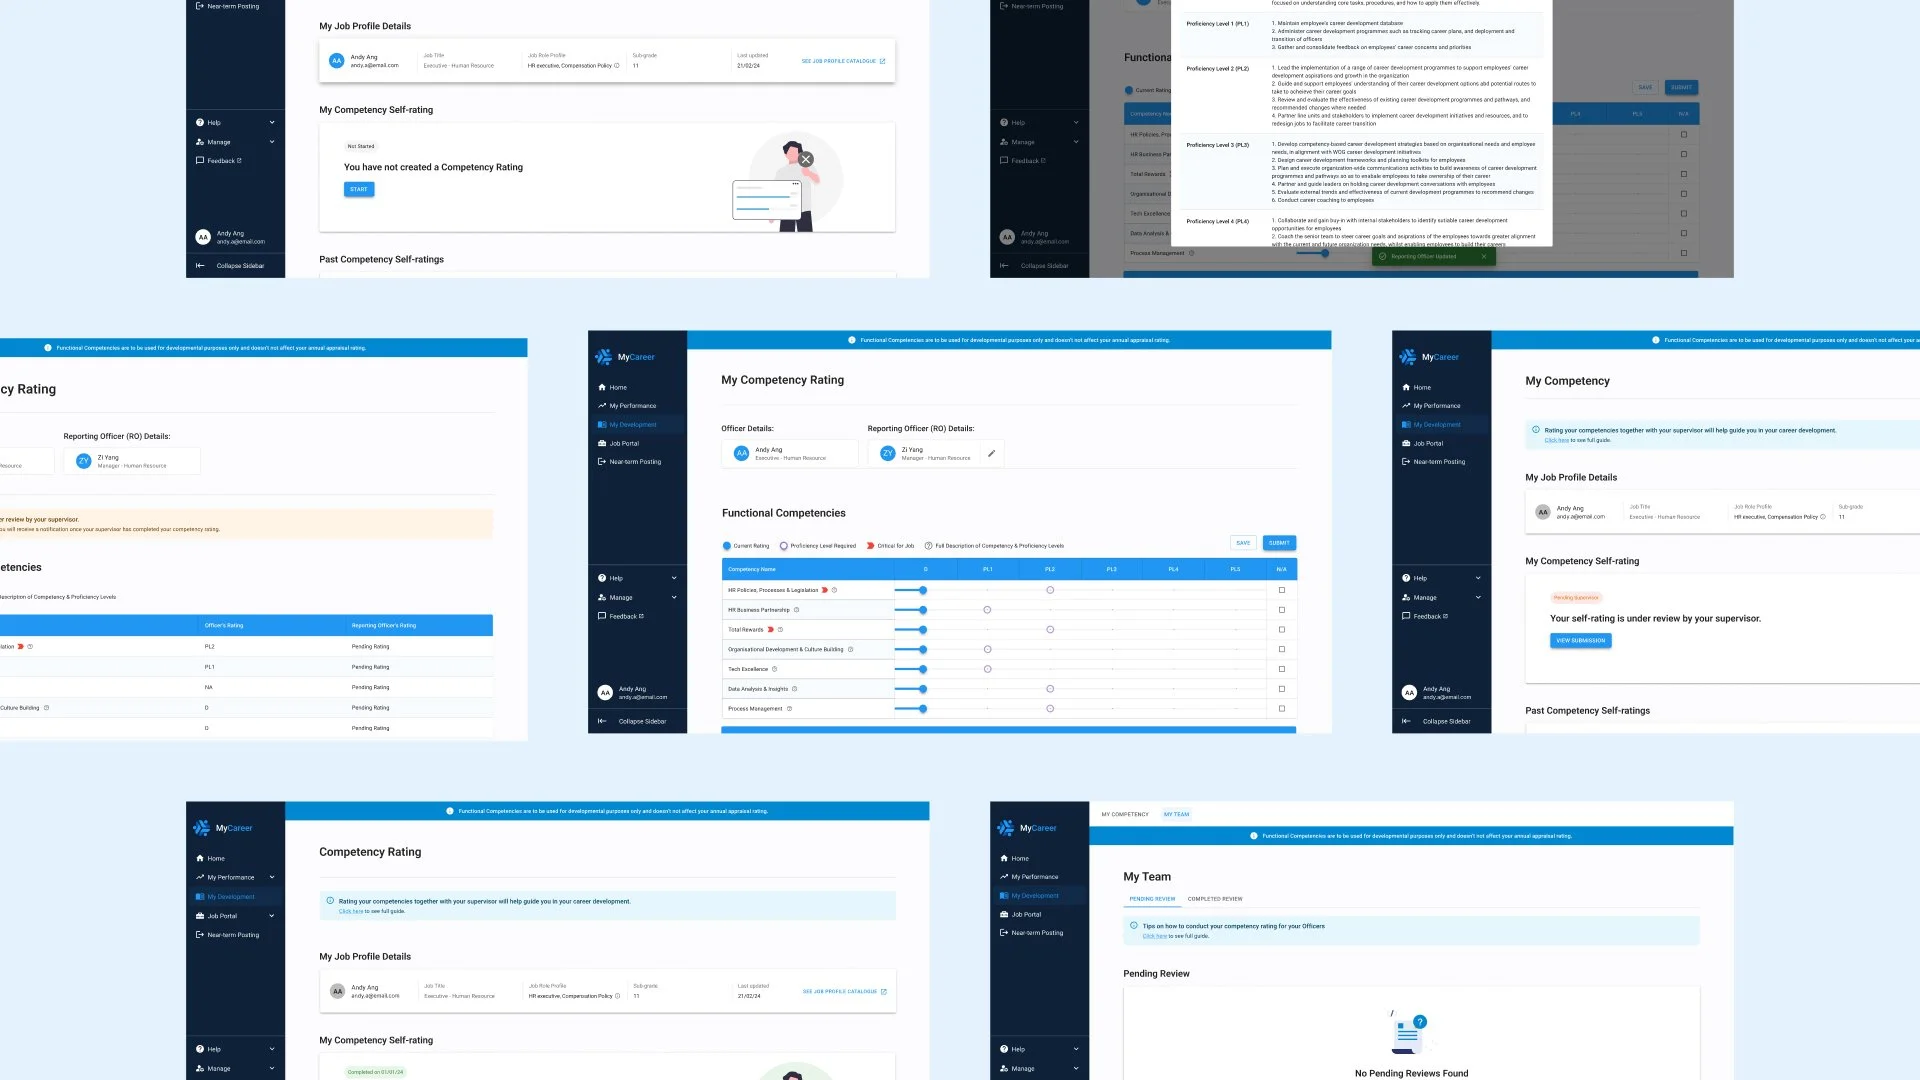Expand Job Portal chevron in Competency Rating sidebar
The height and width of the screenshot is (1080, 1920).
coord(272,916)
